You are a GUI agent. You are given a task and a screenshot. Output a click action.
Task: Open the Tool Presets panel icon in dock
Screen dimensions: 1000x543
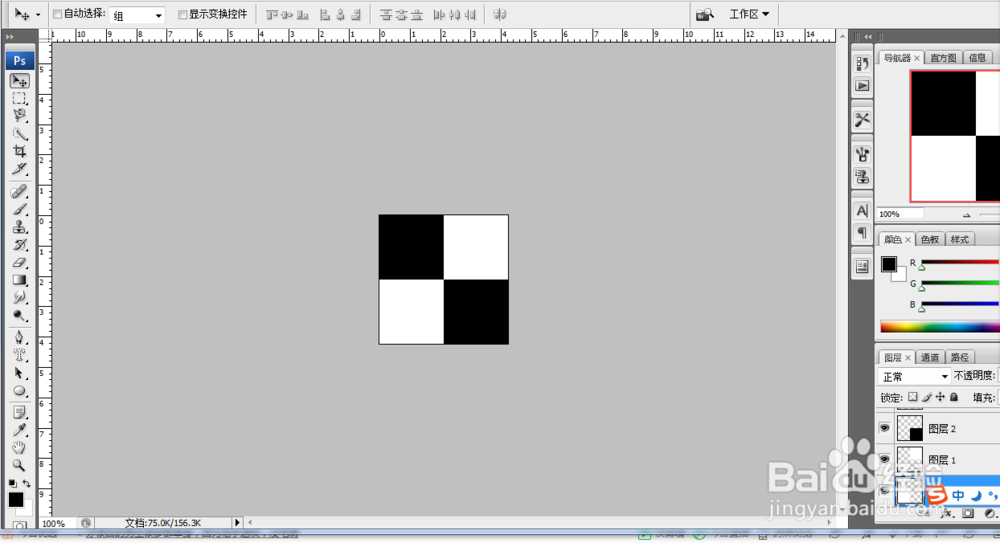click(x=862, y=119)
